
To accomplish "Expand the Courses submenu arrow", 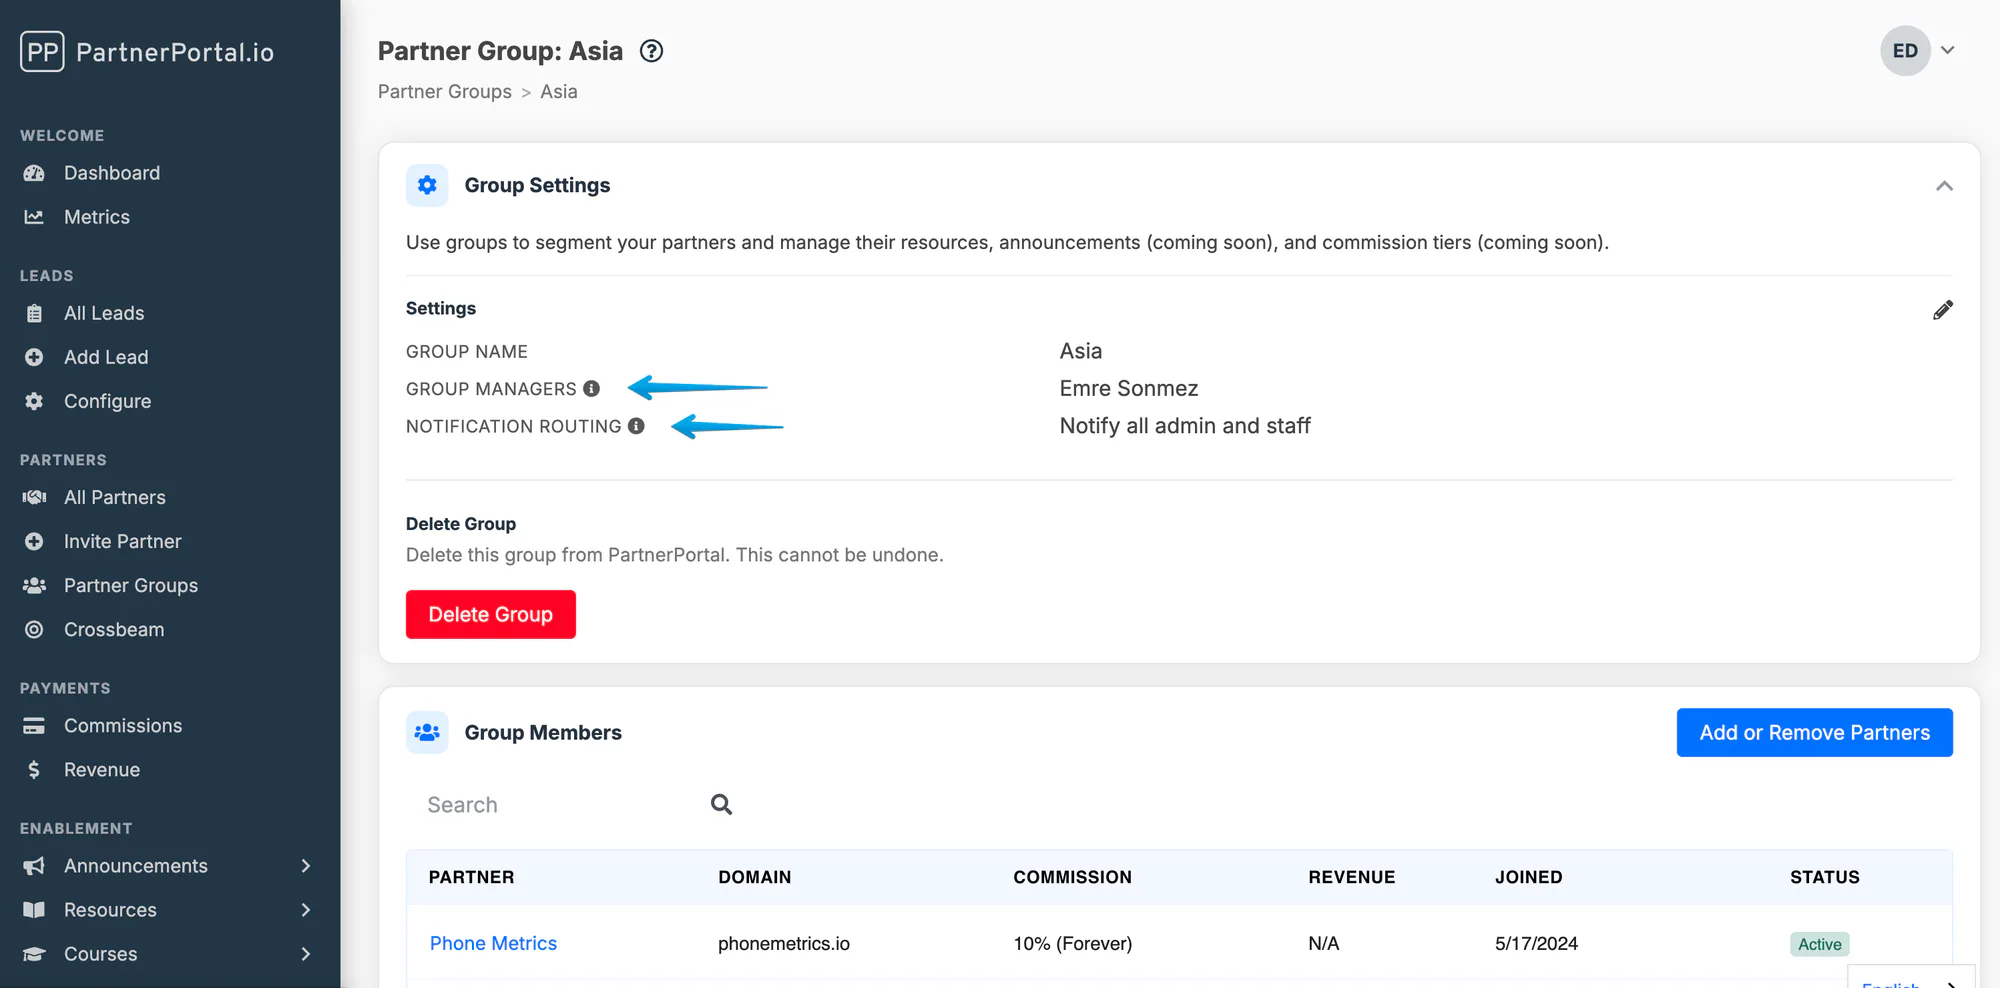I will tap(306, 954).
